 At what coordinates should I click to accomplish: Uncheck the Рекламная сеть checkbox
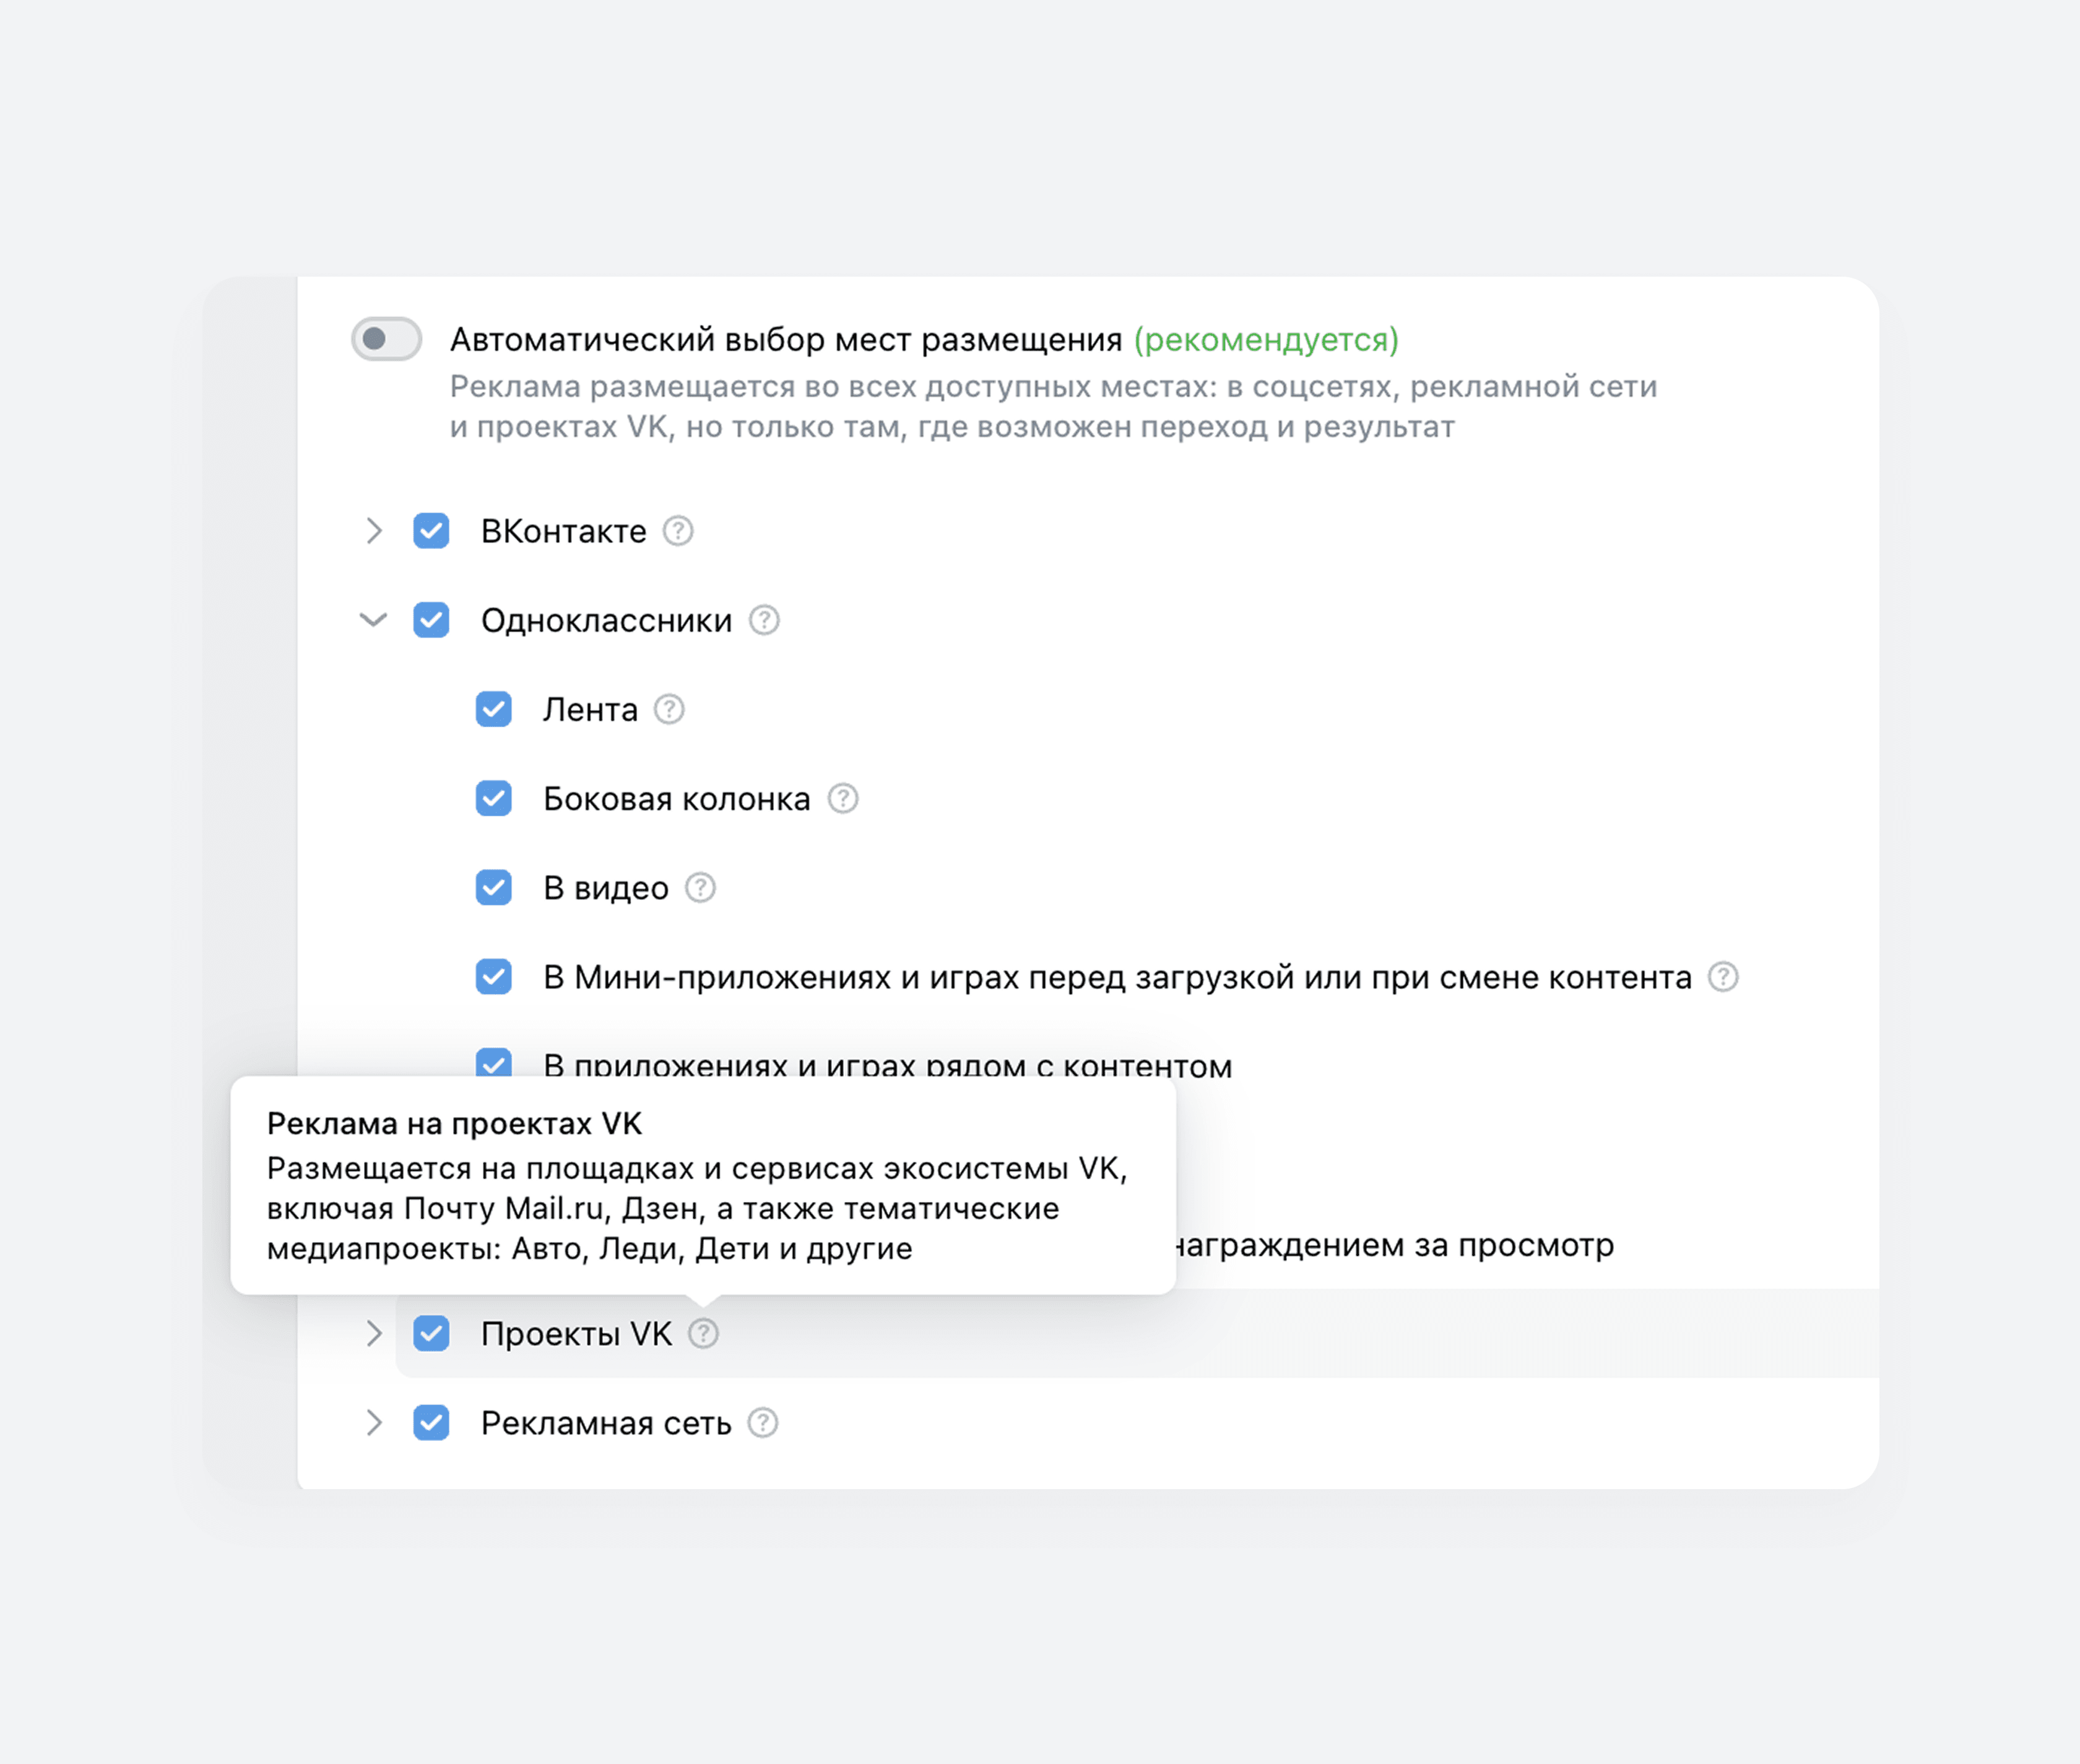[x=431, y=1422]
